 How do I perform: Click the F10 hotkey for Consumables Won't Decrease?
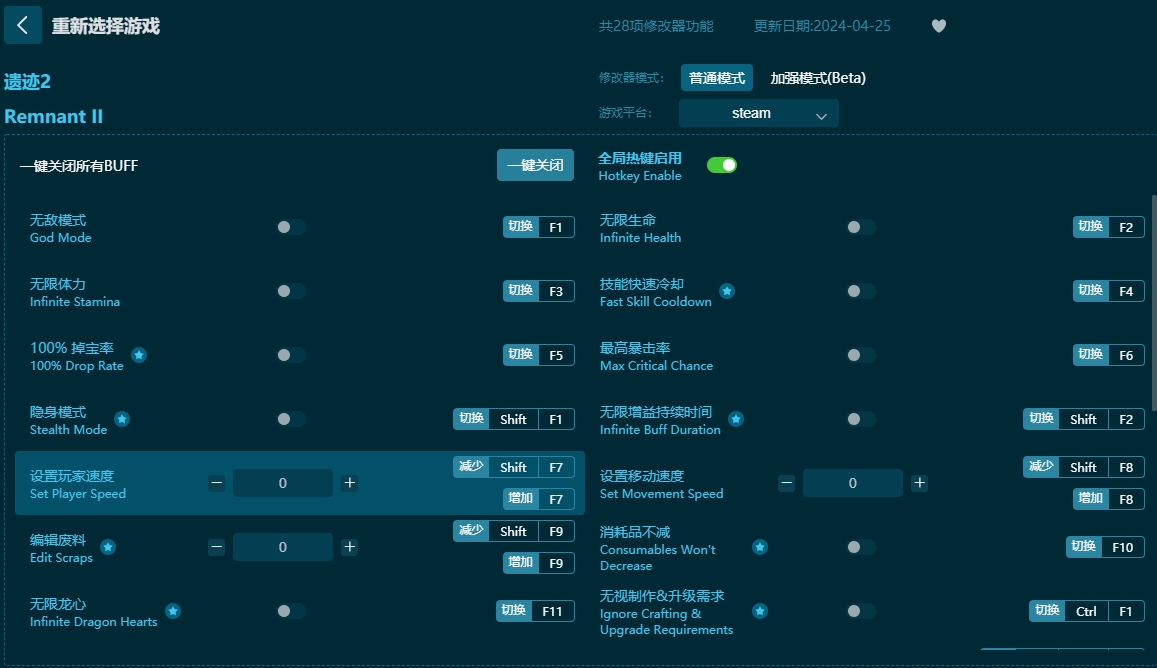pos(1122,547)
